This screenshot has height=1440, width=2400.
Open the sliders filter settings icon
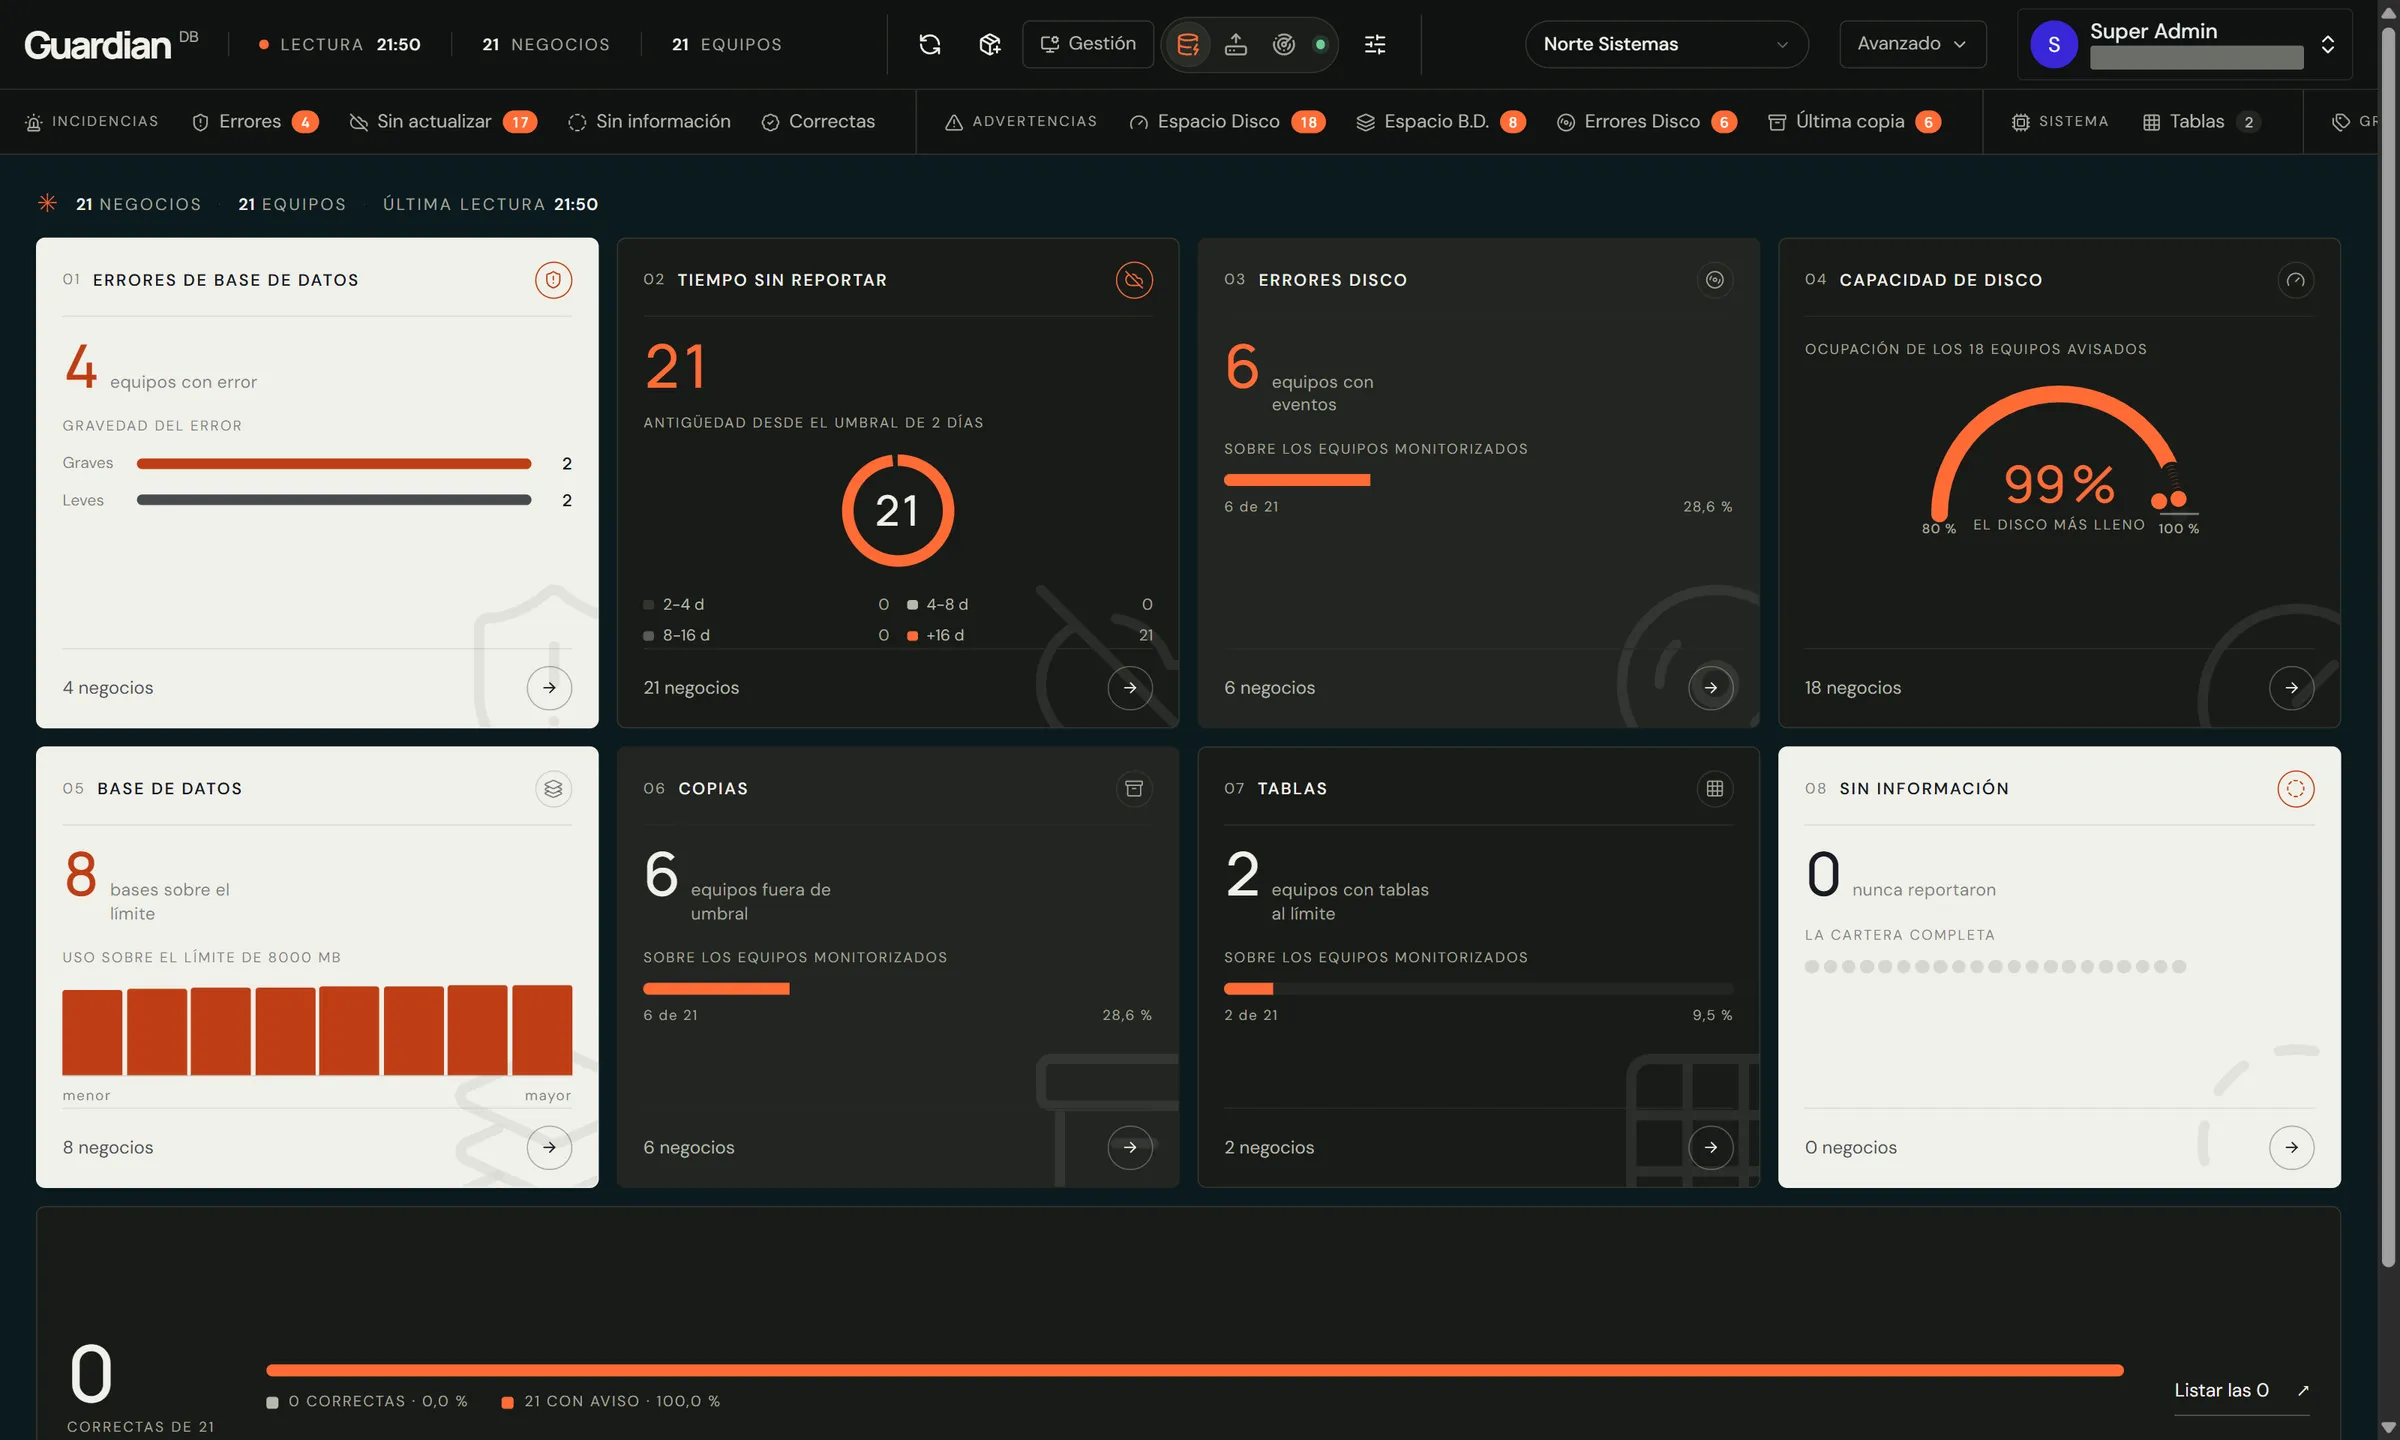[x=1375, y=44]
